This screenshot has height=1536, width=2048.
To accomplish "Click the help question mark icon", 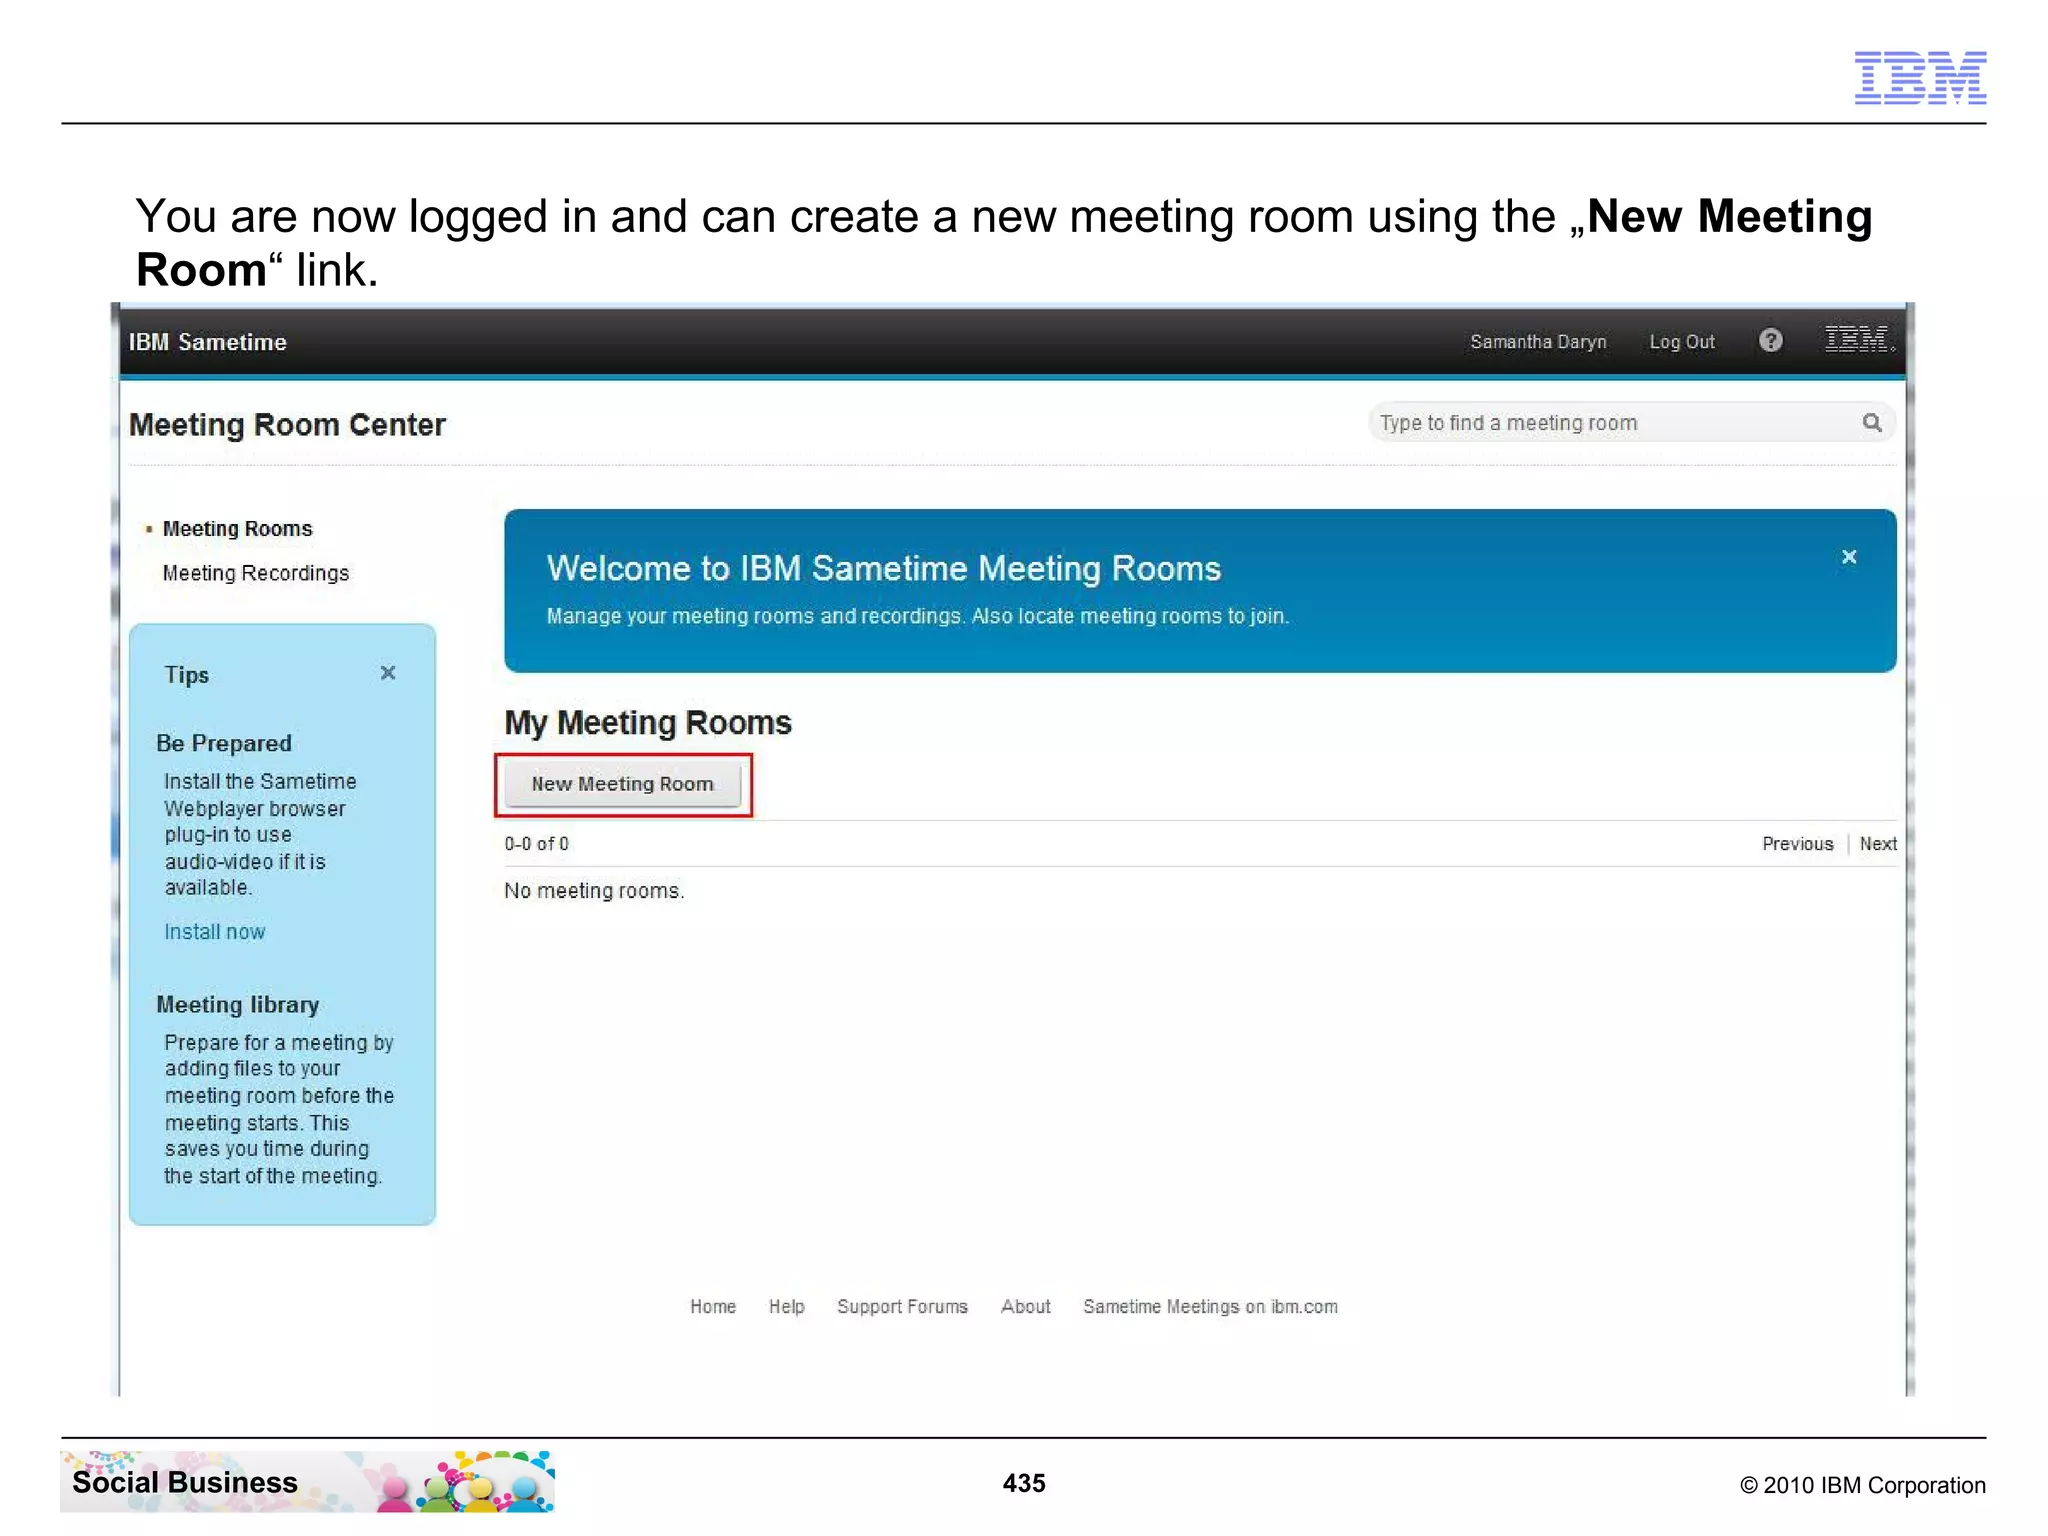I will [x=1770, y=341].
